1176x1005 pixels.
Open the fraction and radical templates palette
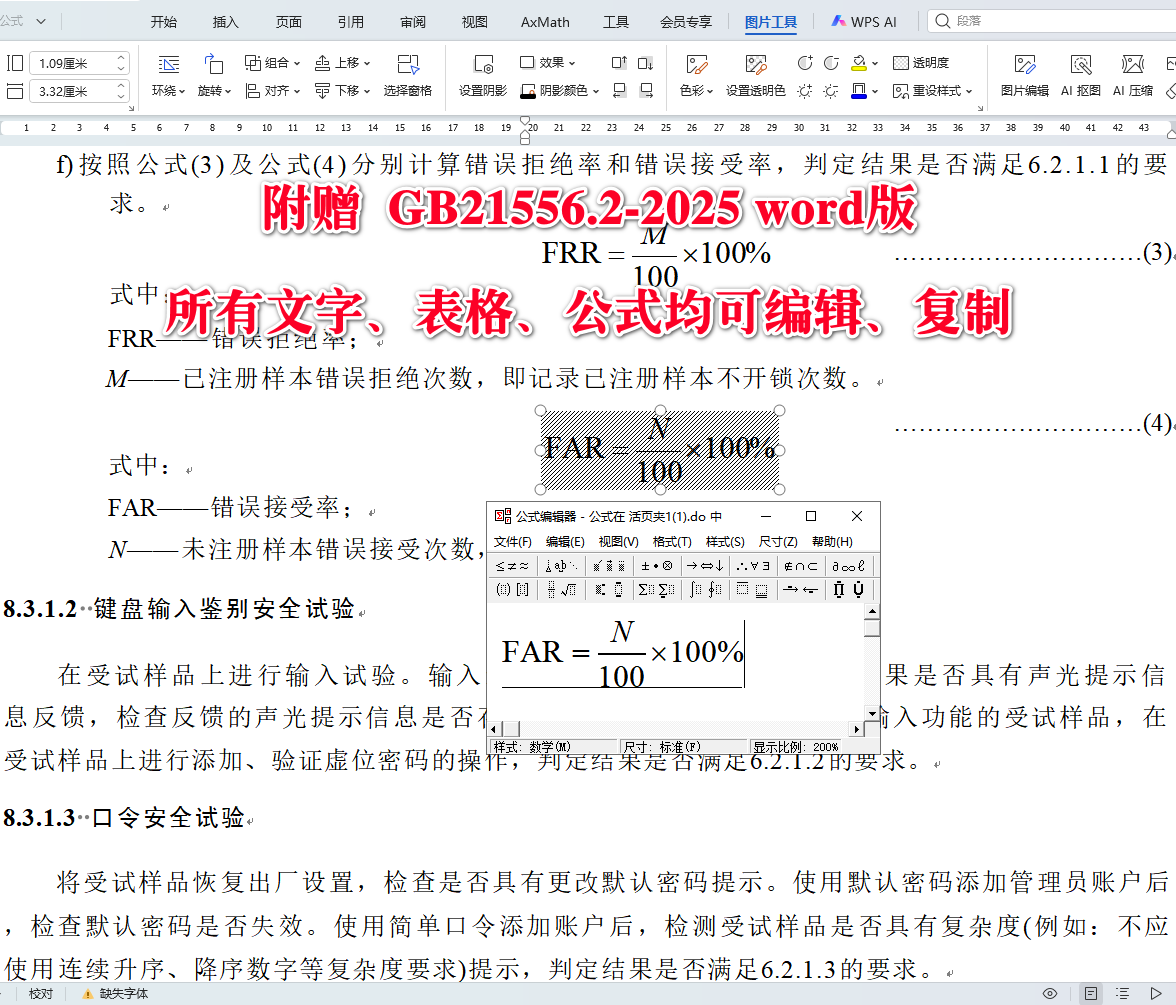tap(560, 589)
